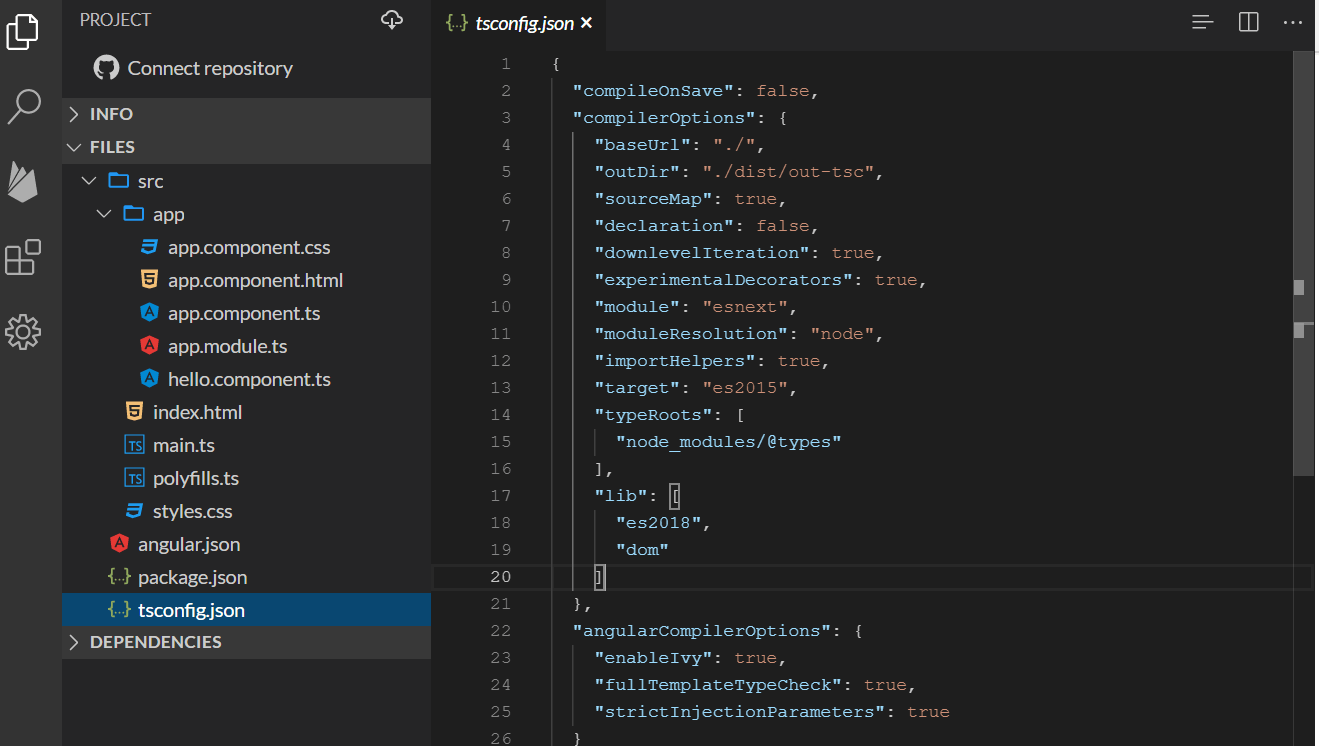The height and width of the screenshot is (746, 1319).
Task: Click the format document lines icon
Action: [1203, 22]
